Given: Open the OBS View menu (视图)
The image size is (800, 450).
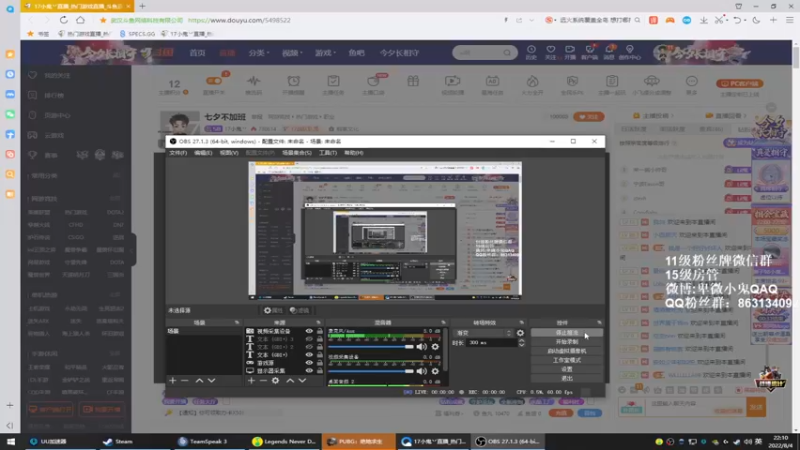Looking at the screenshot, I should click(x=229, y=153).
